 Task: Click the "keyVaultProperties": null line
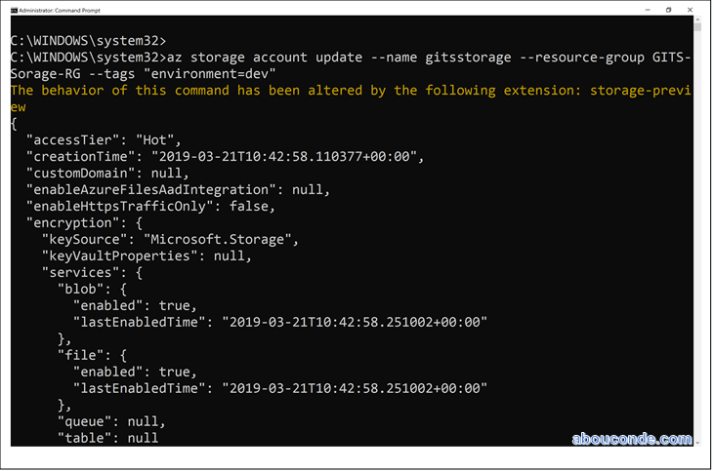(x=145, y=255)
